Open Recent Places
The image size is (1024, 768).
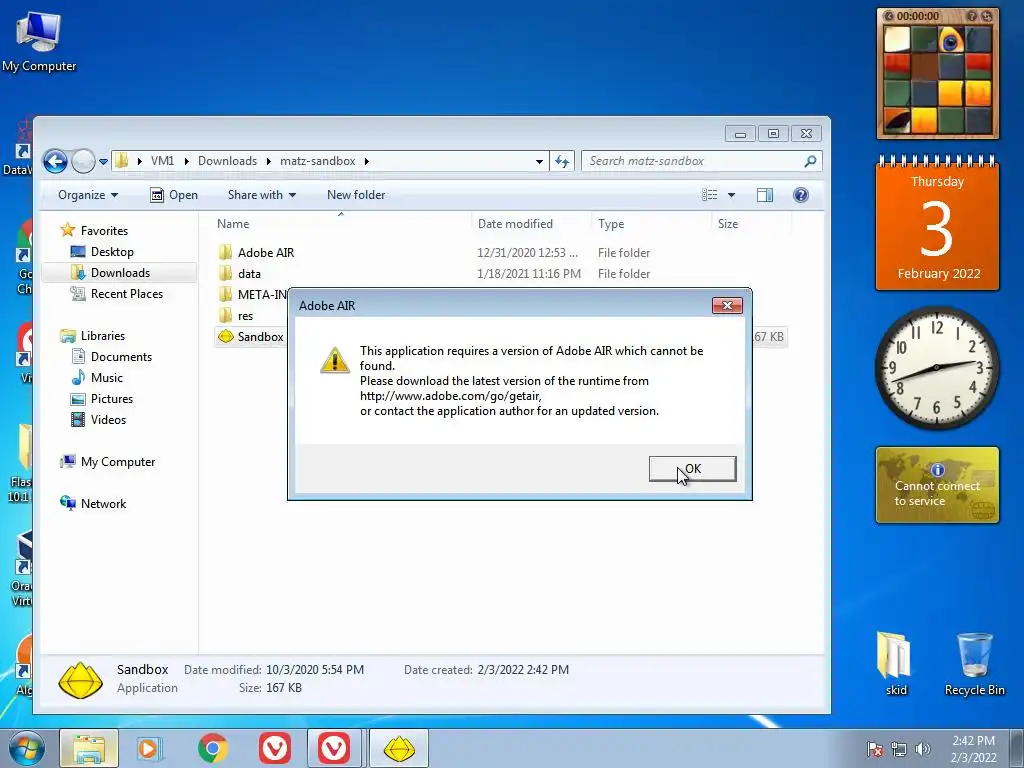click(x=127, y=294)
